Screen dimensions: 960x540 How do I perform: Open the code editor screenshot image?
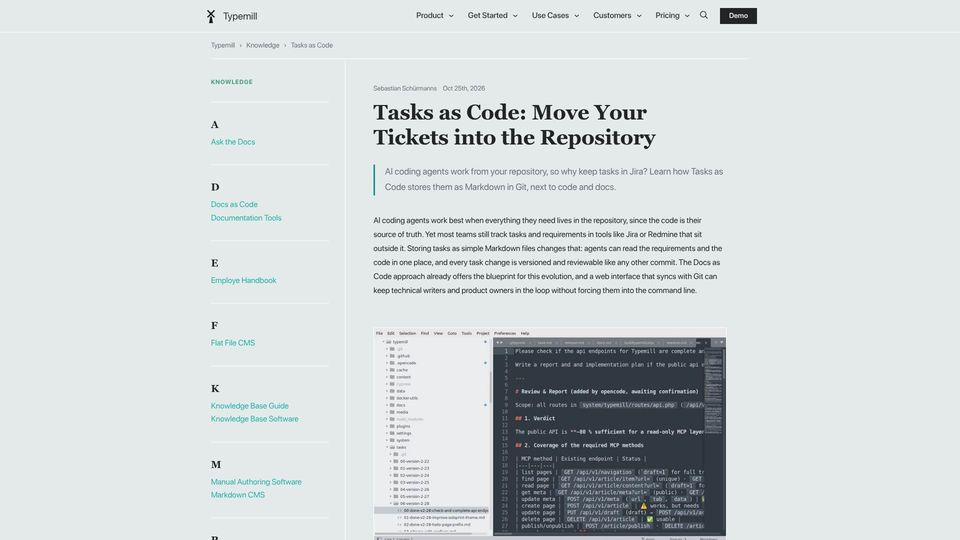pos(550,433)
